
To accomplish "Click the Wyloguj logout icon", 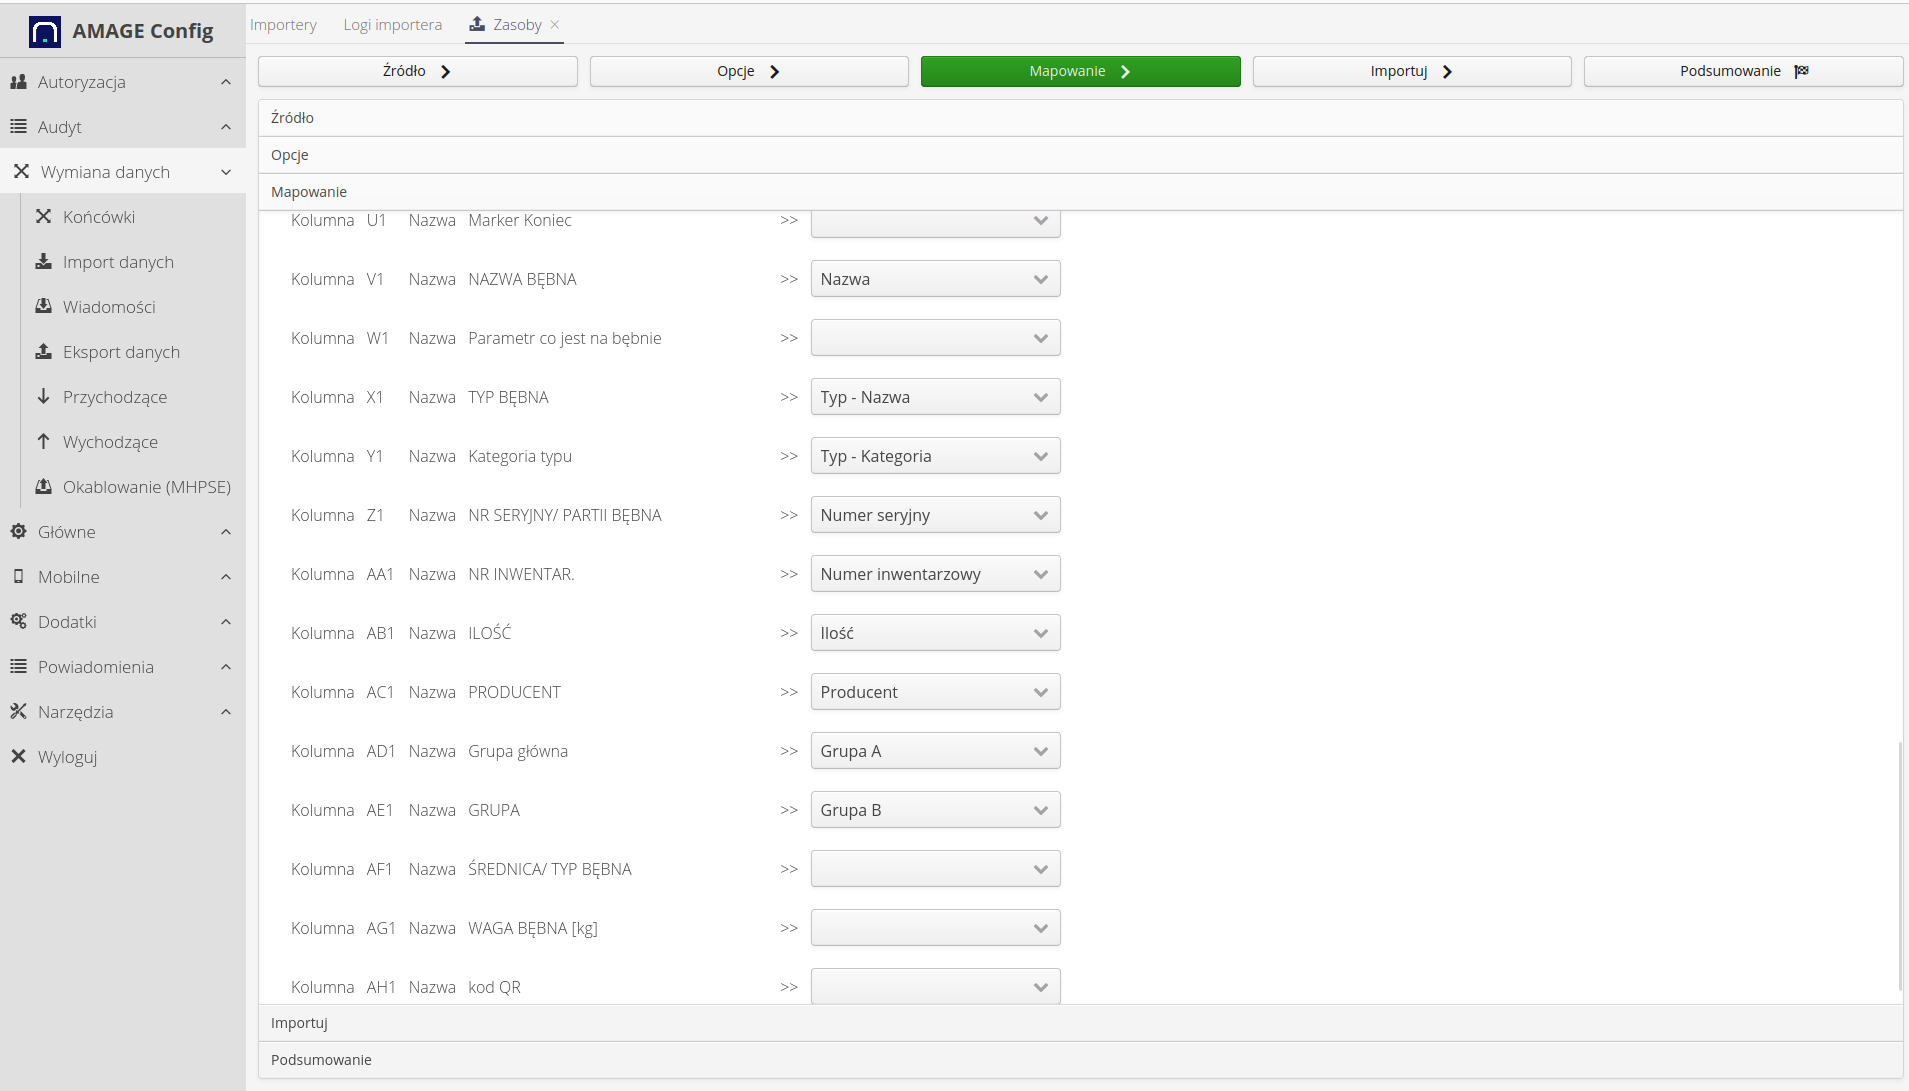I will point(18,757).
